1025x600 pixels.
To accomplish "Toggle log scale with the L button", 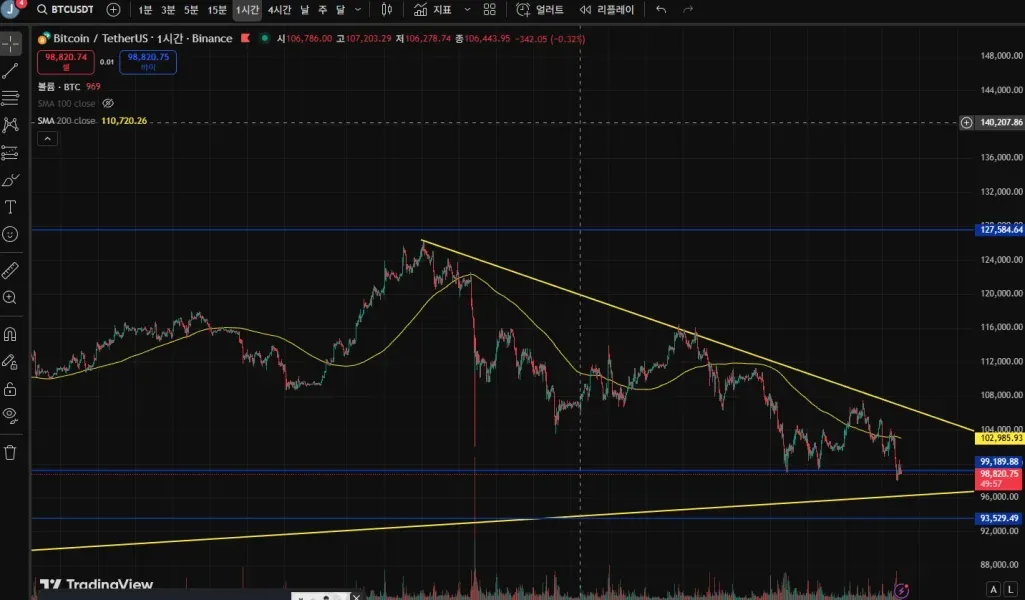I will tap(1010, 590).
